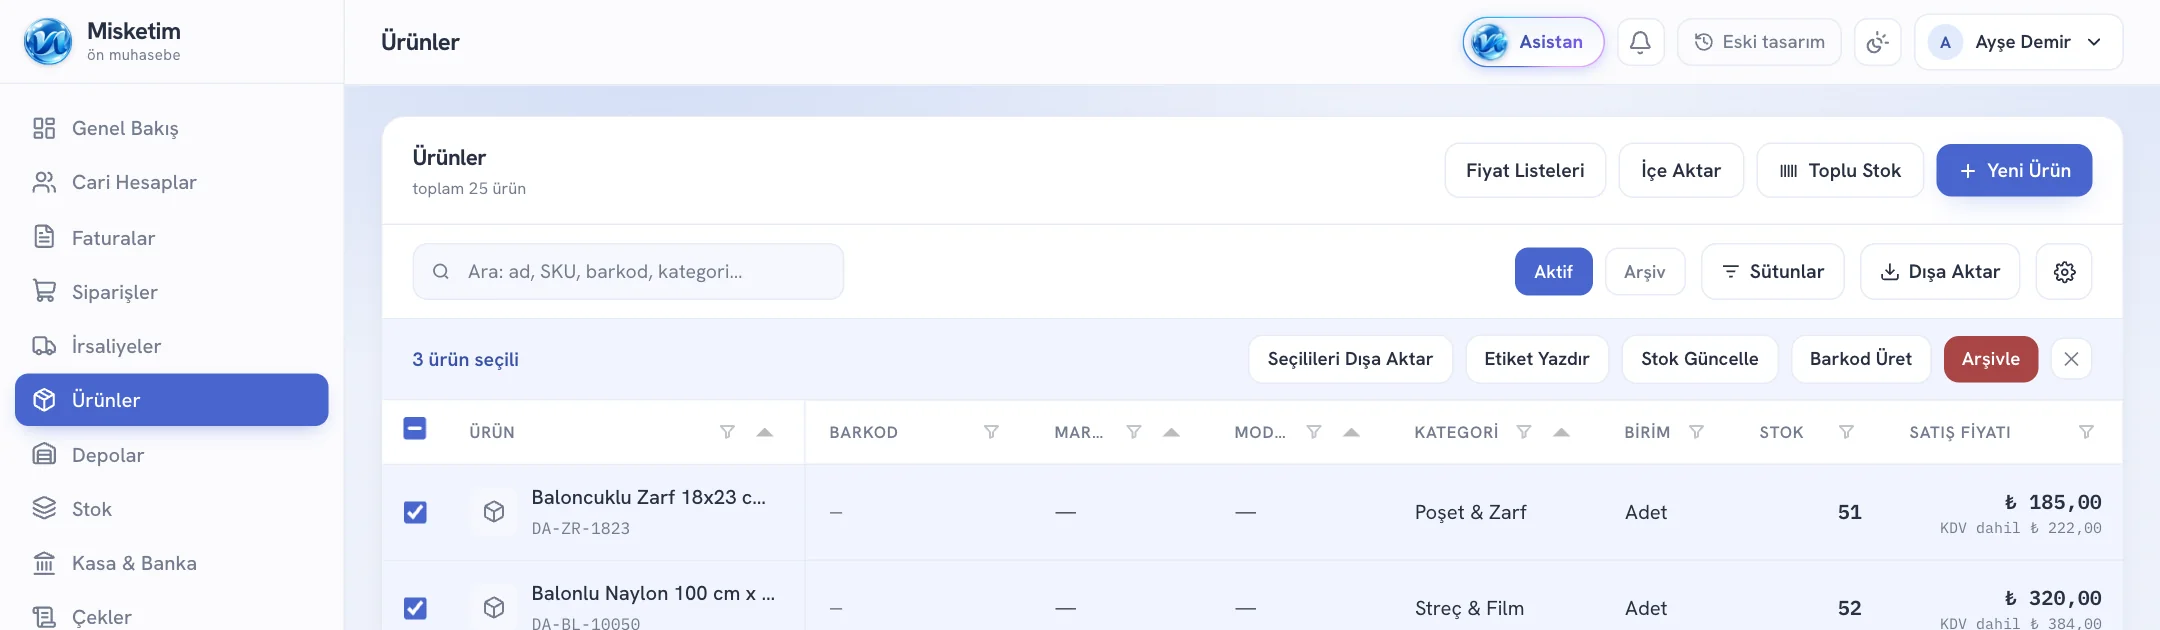Clear selection with the X button
Screen dimensions: 2160x630
(x=2071, y=359)
